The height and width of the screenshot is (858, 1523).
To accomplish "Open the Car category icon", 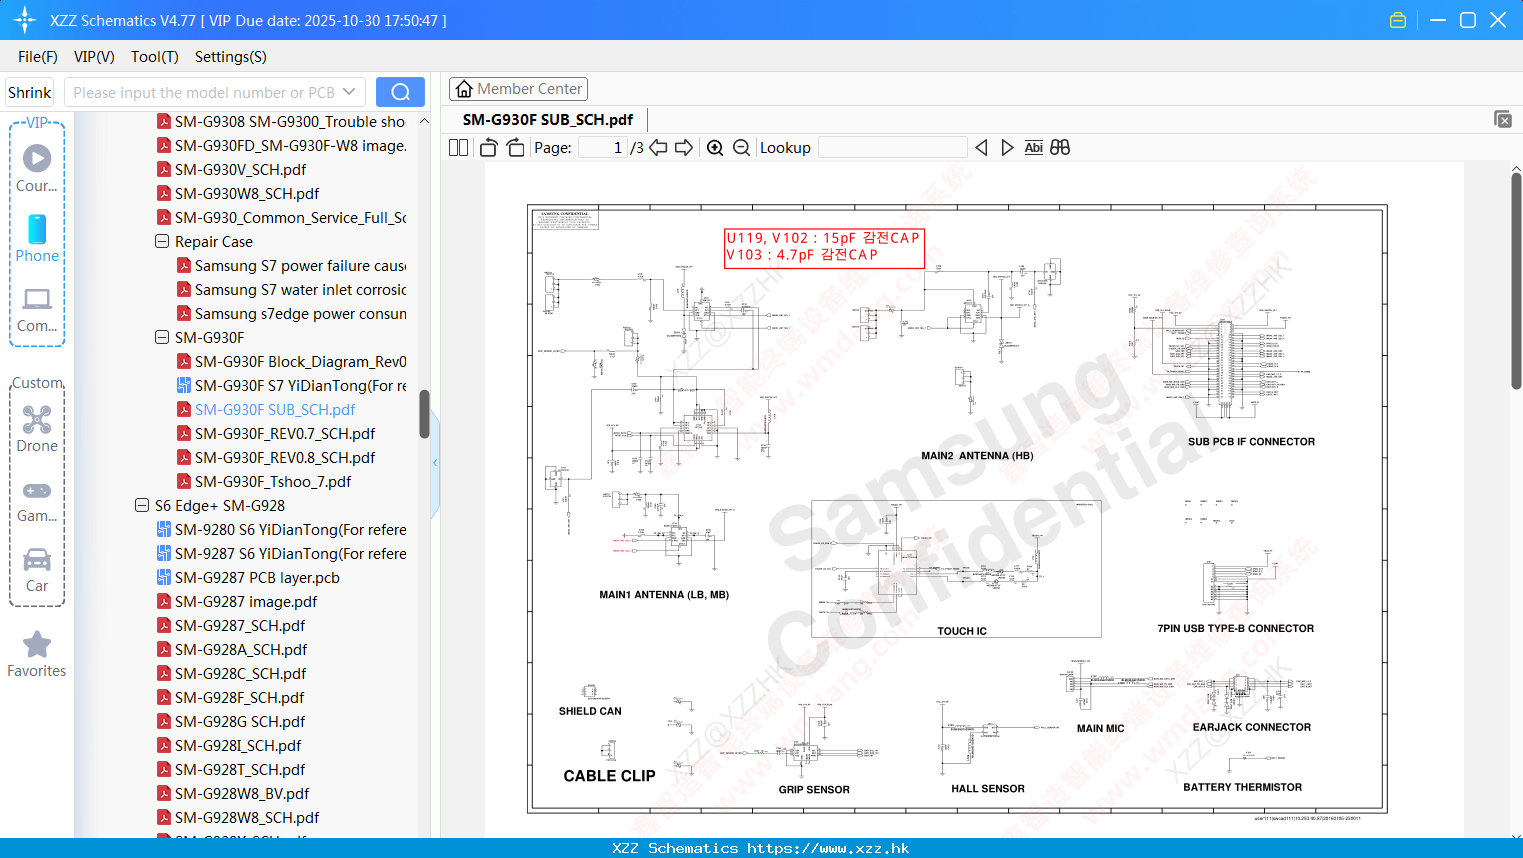I will click(37, 559).
